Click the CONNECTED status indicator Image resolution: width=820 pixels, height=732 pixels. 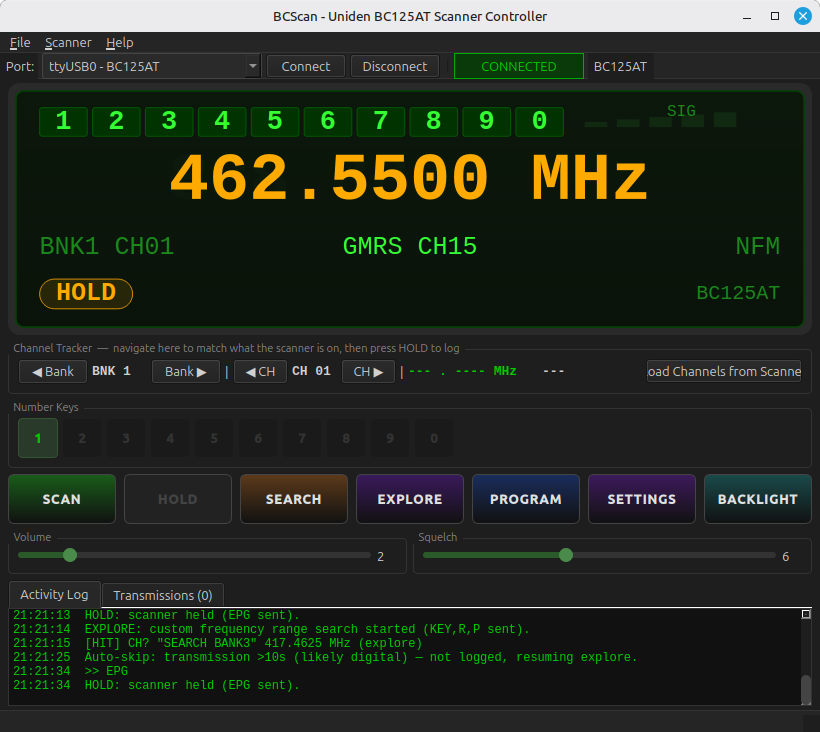[x=519, y=66]
